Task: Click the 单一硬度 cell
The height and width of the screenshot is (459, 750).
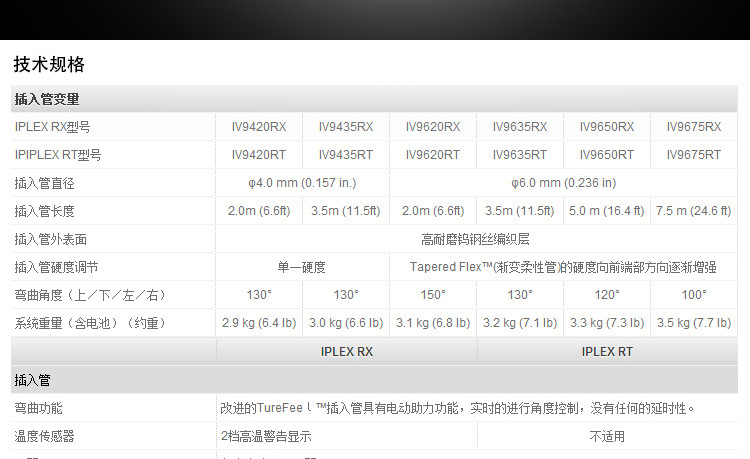Action: click(x=302, y=267)
